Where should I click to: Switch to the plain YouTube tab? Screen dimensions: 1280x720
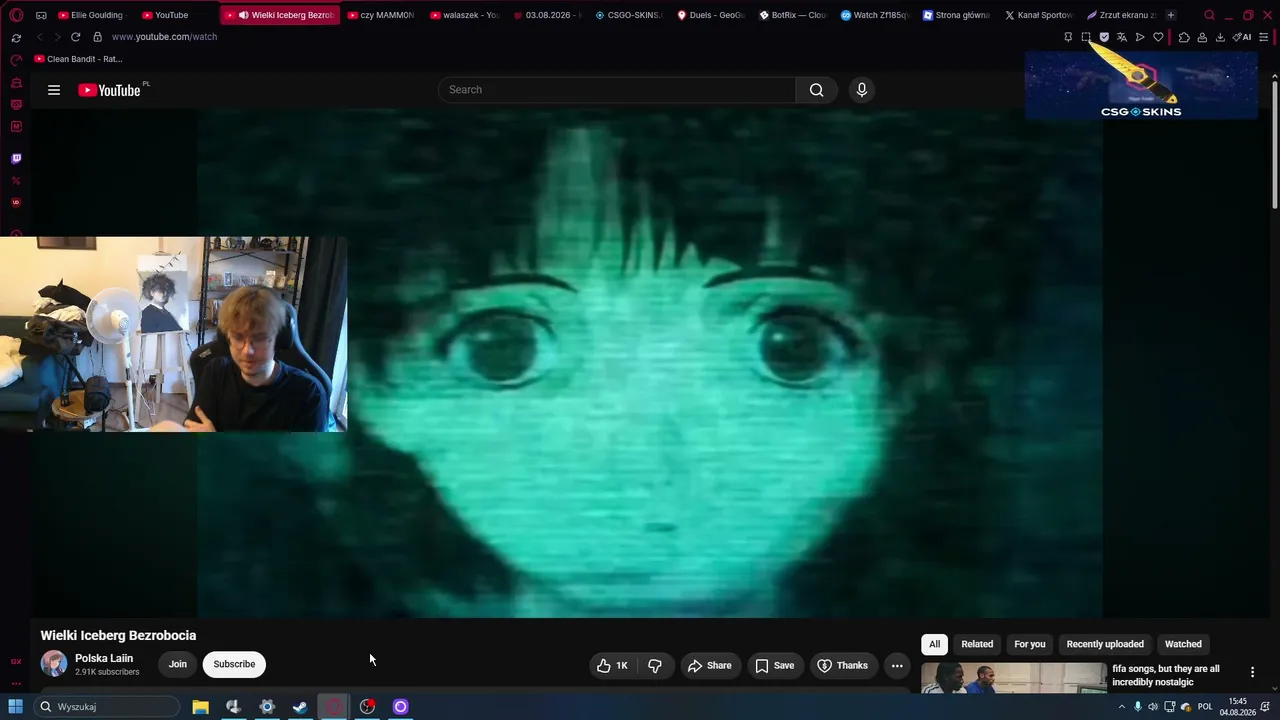pos(172,15)
